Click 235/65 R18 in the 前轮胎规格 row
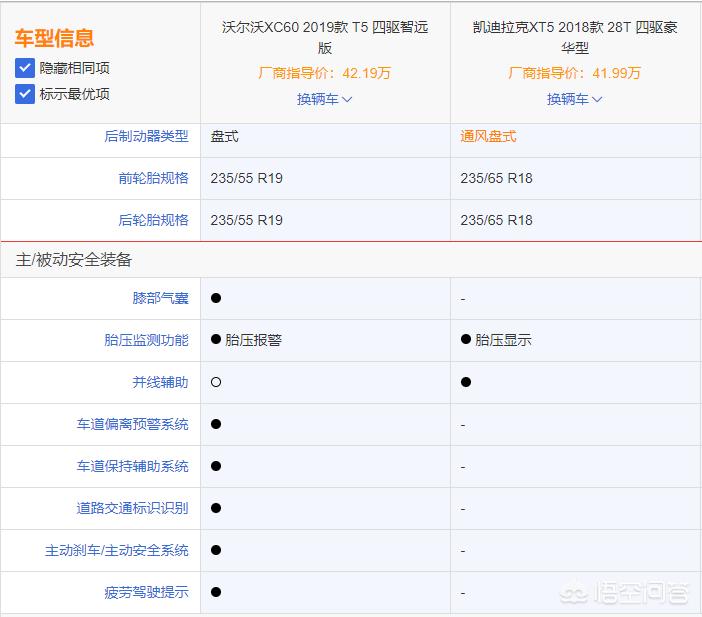Viewport: 702px width, 617px height. tap(497, 178)
